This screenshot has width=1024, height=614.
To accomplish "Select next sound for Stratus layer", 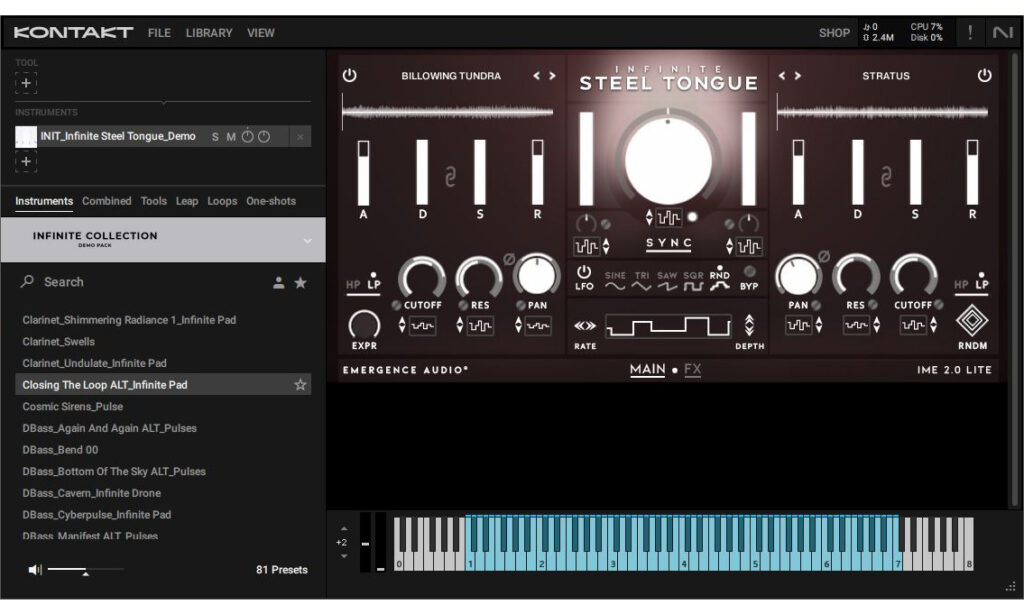I will pyautogui.click(x=797, y=76).
